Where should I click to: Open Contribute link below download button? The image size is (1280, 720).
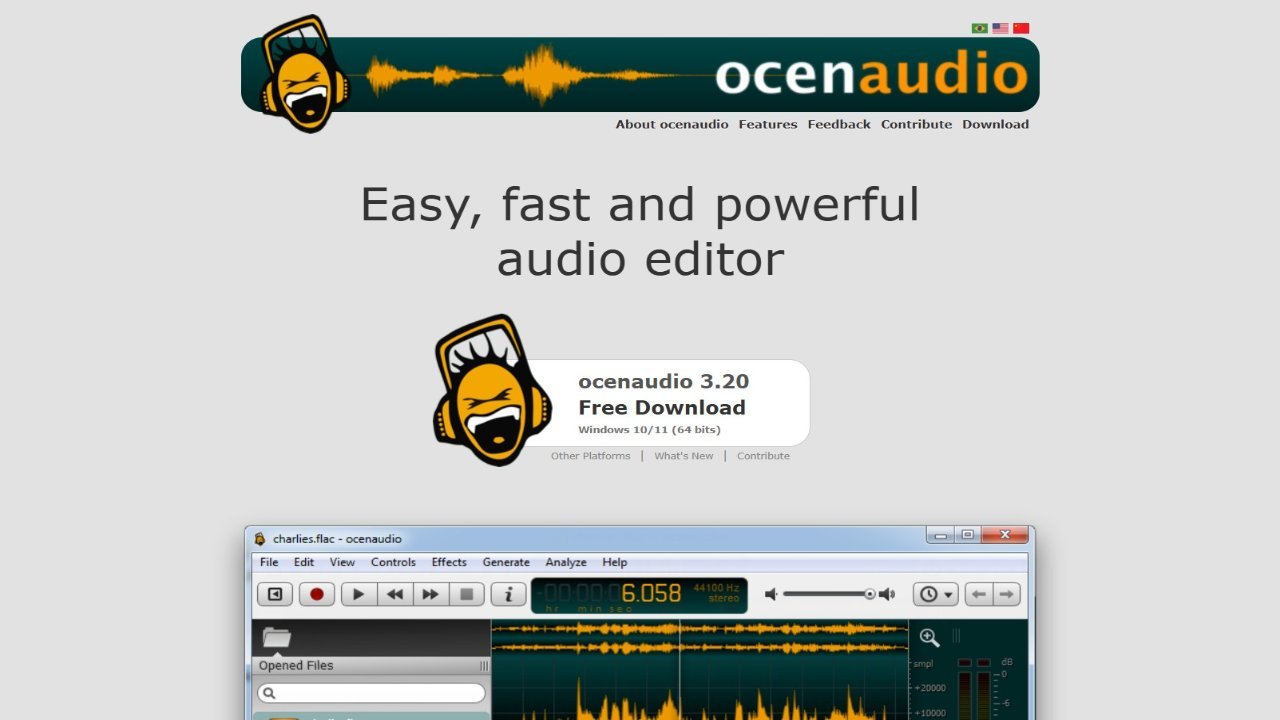tap(763, 456)
